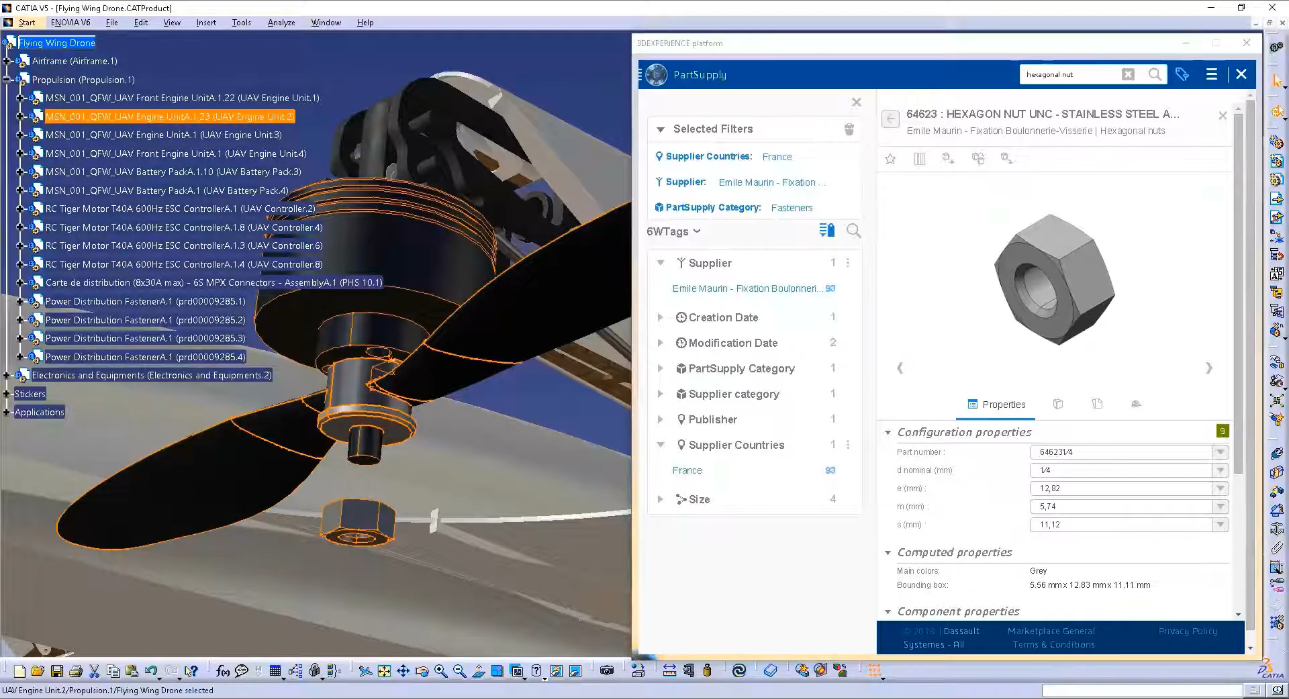Click the trash icon to clear Selected Filters

pyautogui.click(x=849, y=129)
